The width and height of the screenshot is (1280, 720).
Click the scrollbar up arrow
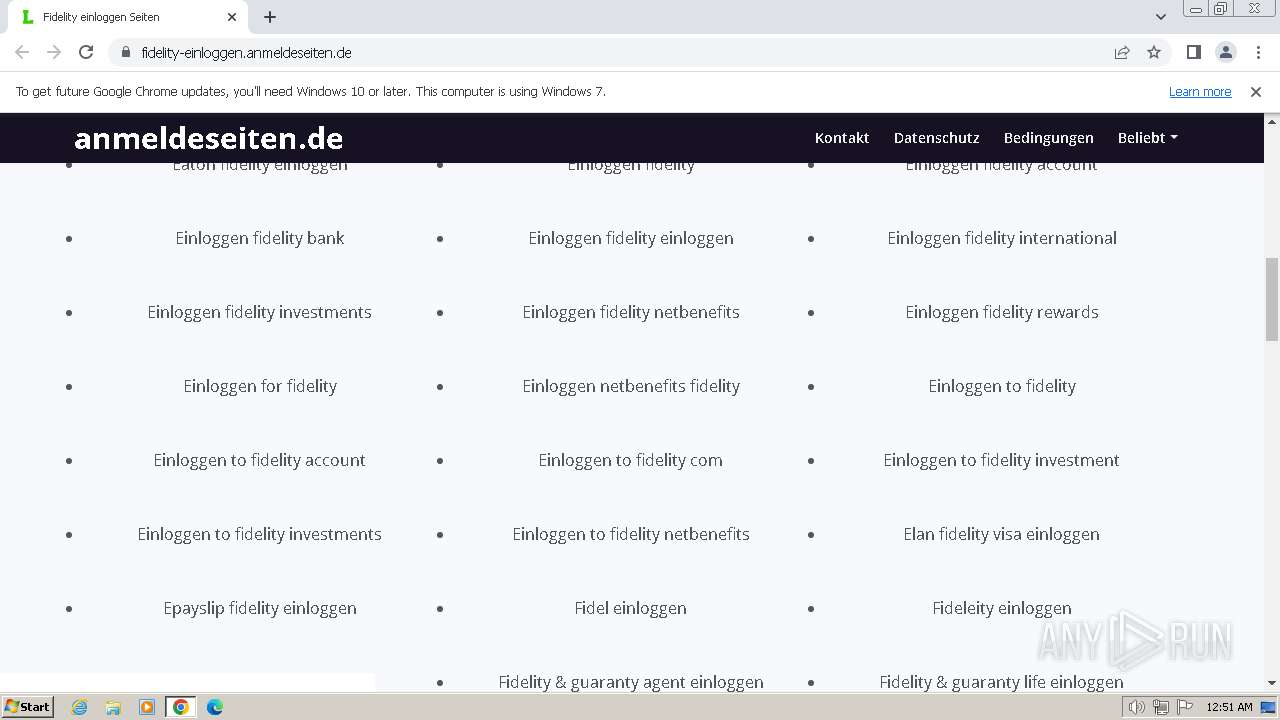(1272, 120)
